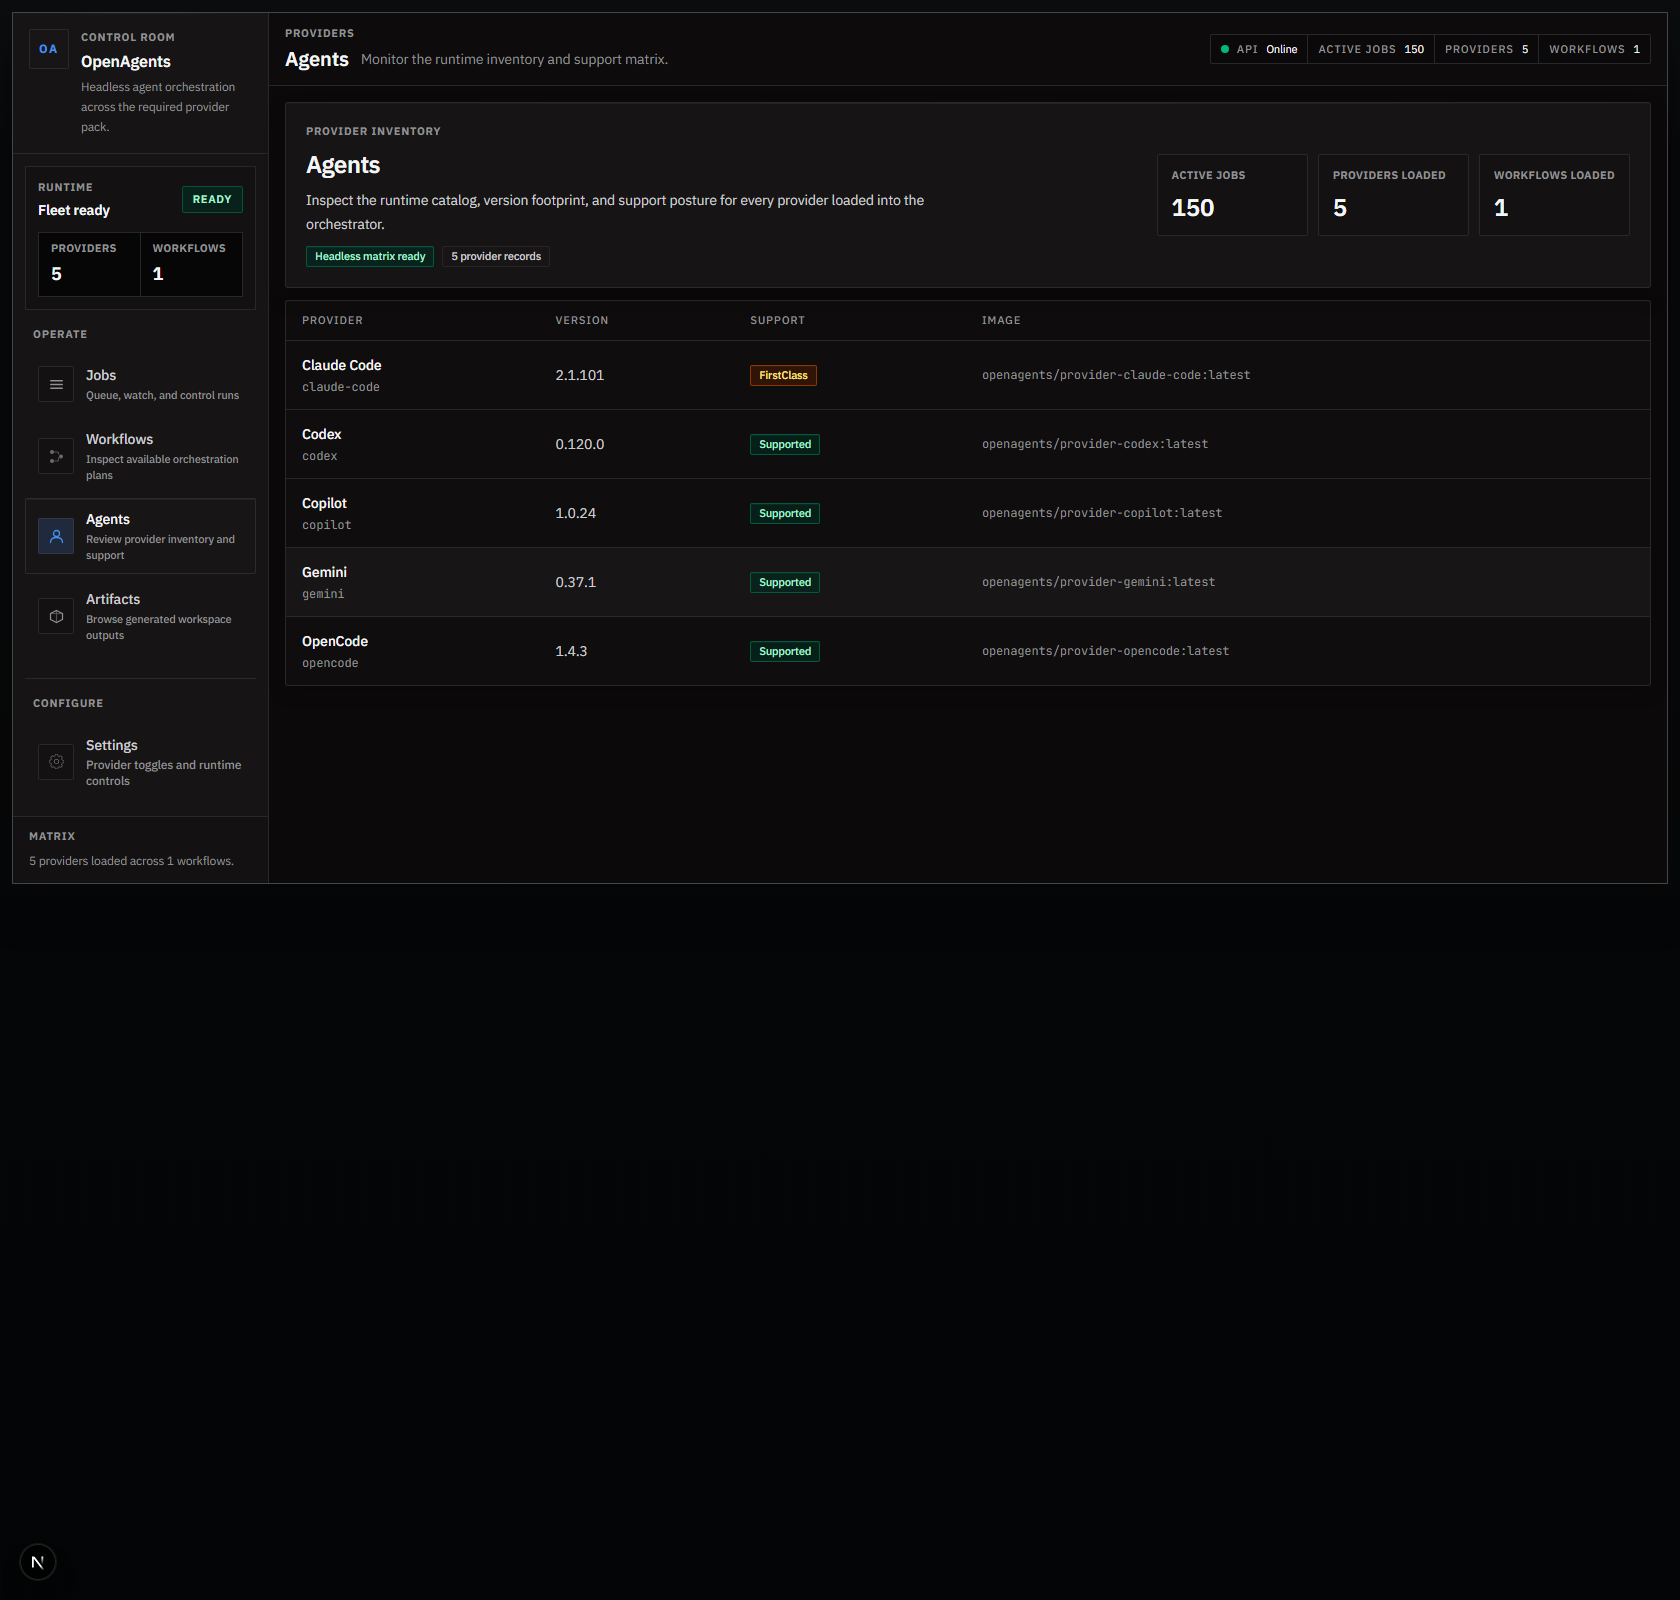Image resolution: width=1680 pixels, height=1600 pixels.
Task: Click version 0.37.1 for Gemini
Action: (576, 582)
